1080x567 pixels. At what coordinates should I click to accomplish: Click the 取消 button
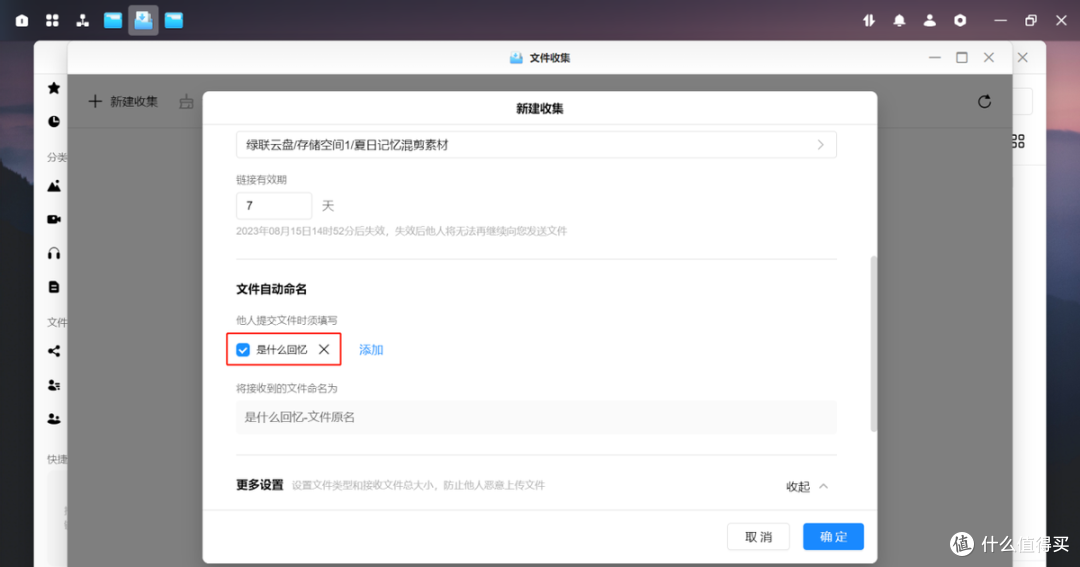point(758,537)
